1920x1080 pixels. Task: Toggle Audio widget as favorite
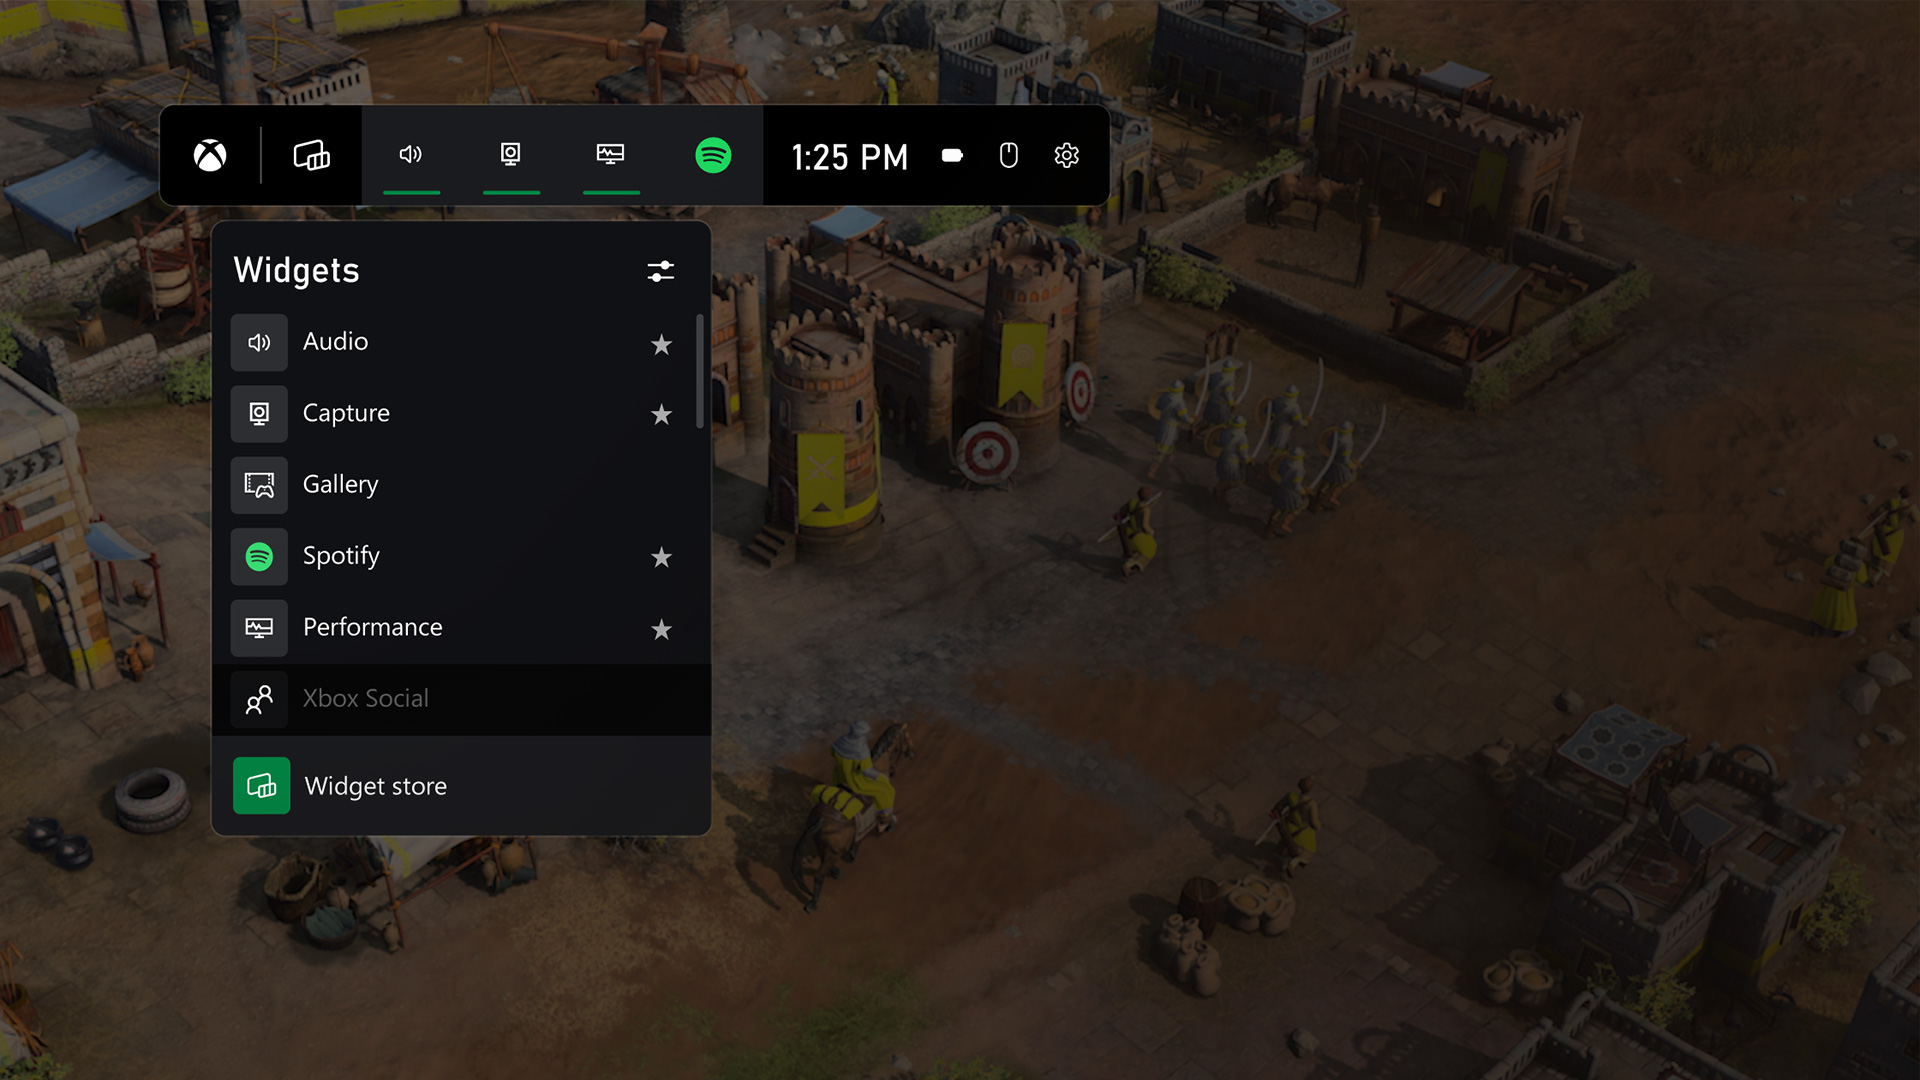click(661, 344)
